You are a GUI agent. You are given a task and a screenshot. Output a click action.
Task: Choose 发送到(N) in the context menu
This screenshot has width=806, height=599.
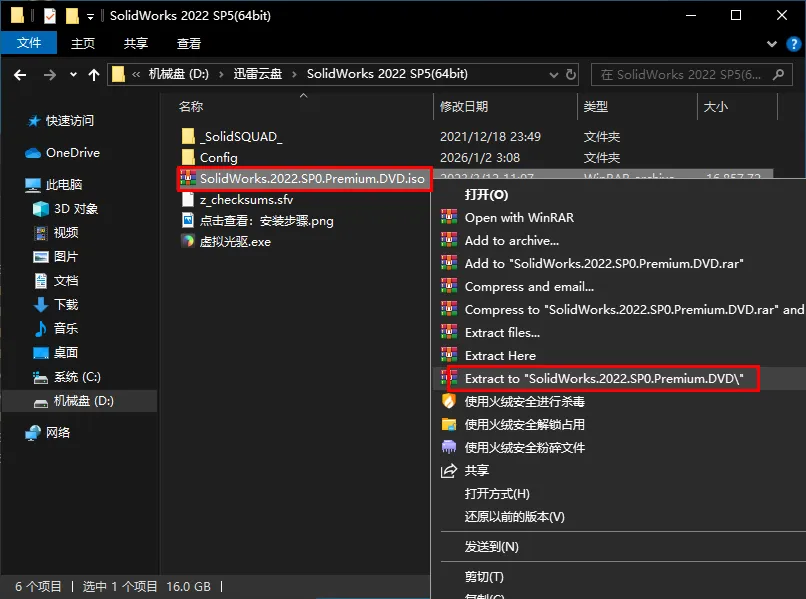[491, 547]
